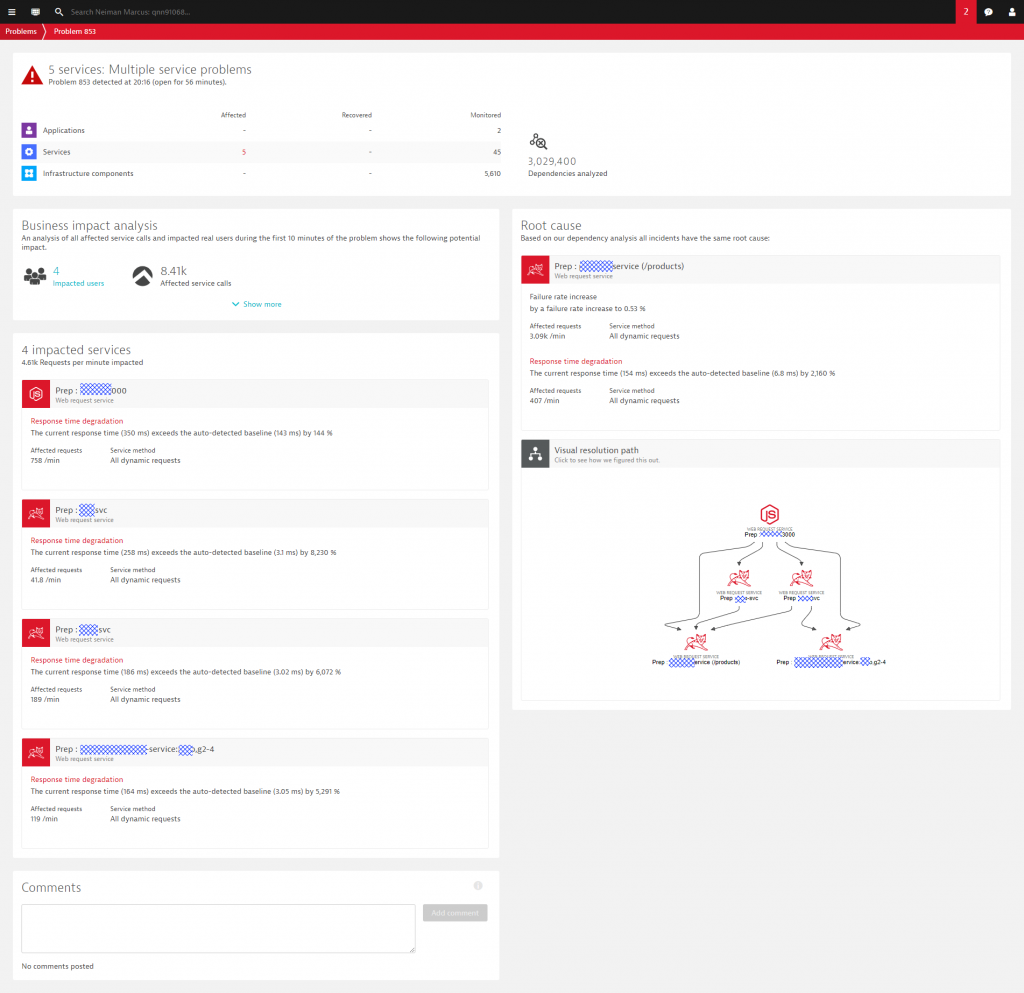This screenshot has width=1024, height=993.
Task: Click the Add comment button
Action: pos(454,912)
